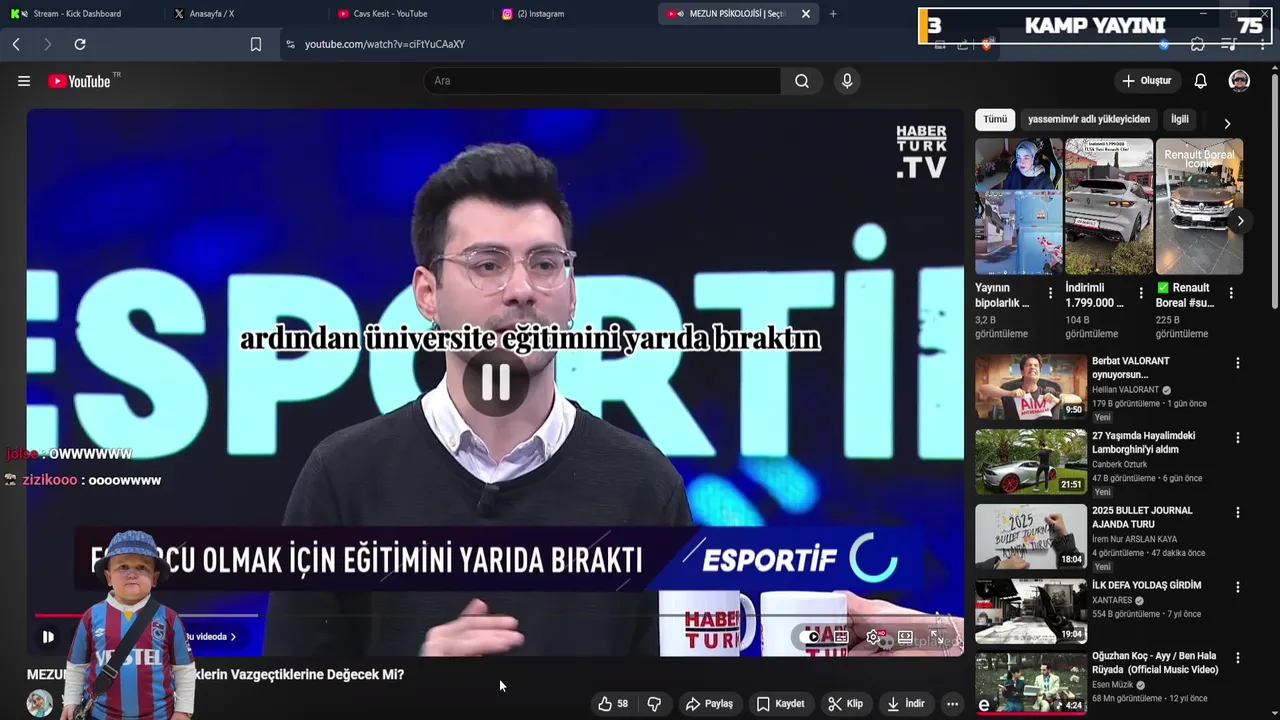Image resolution: width=1280 pixels, height=720 pixels.
Task: Open 'Berbat VALORANT oynuyorsun' video thumbnail
Action: (1031, 386)
